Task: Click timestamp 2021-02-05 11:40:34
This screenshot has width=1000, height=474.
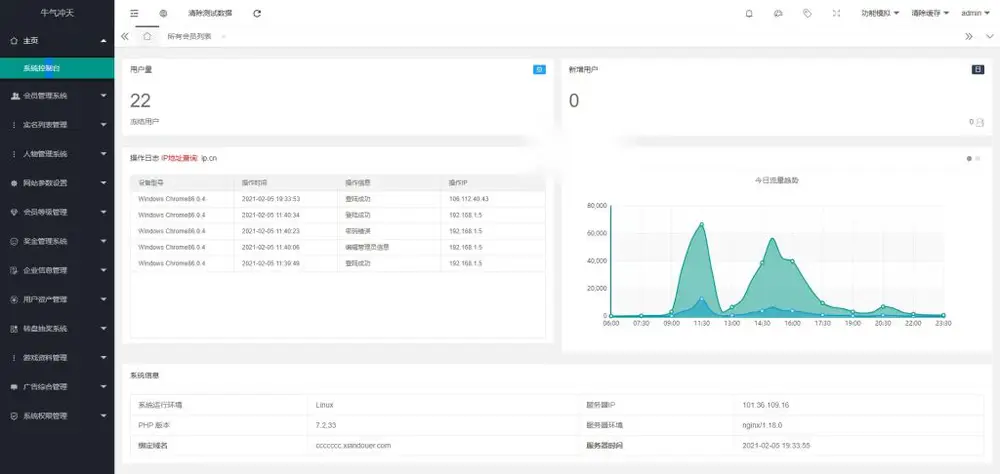Action: point(270,214)
